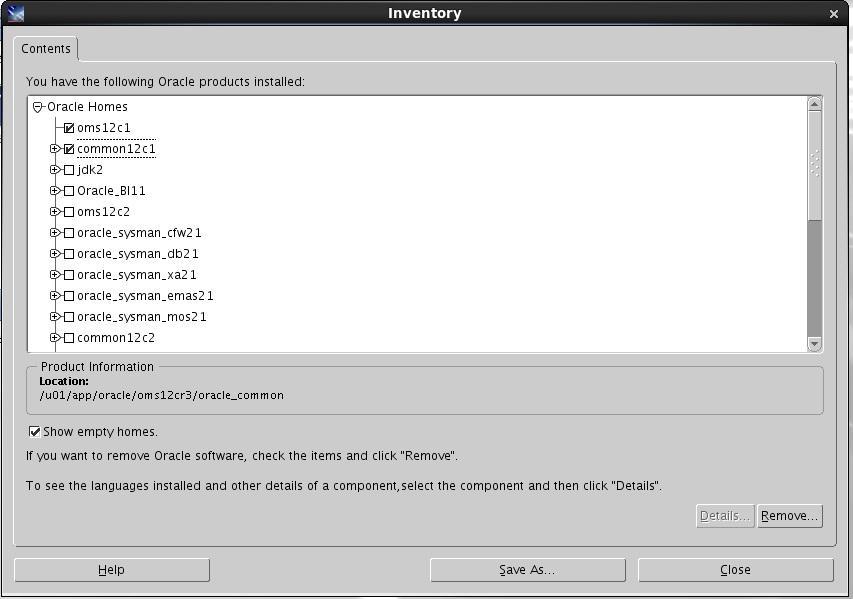The width and height of the screenshot is (853, 599).
Task: Expand the oracle_sysman_cfw21 node
Action: pyautogui.click(x=54, y=232)
